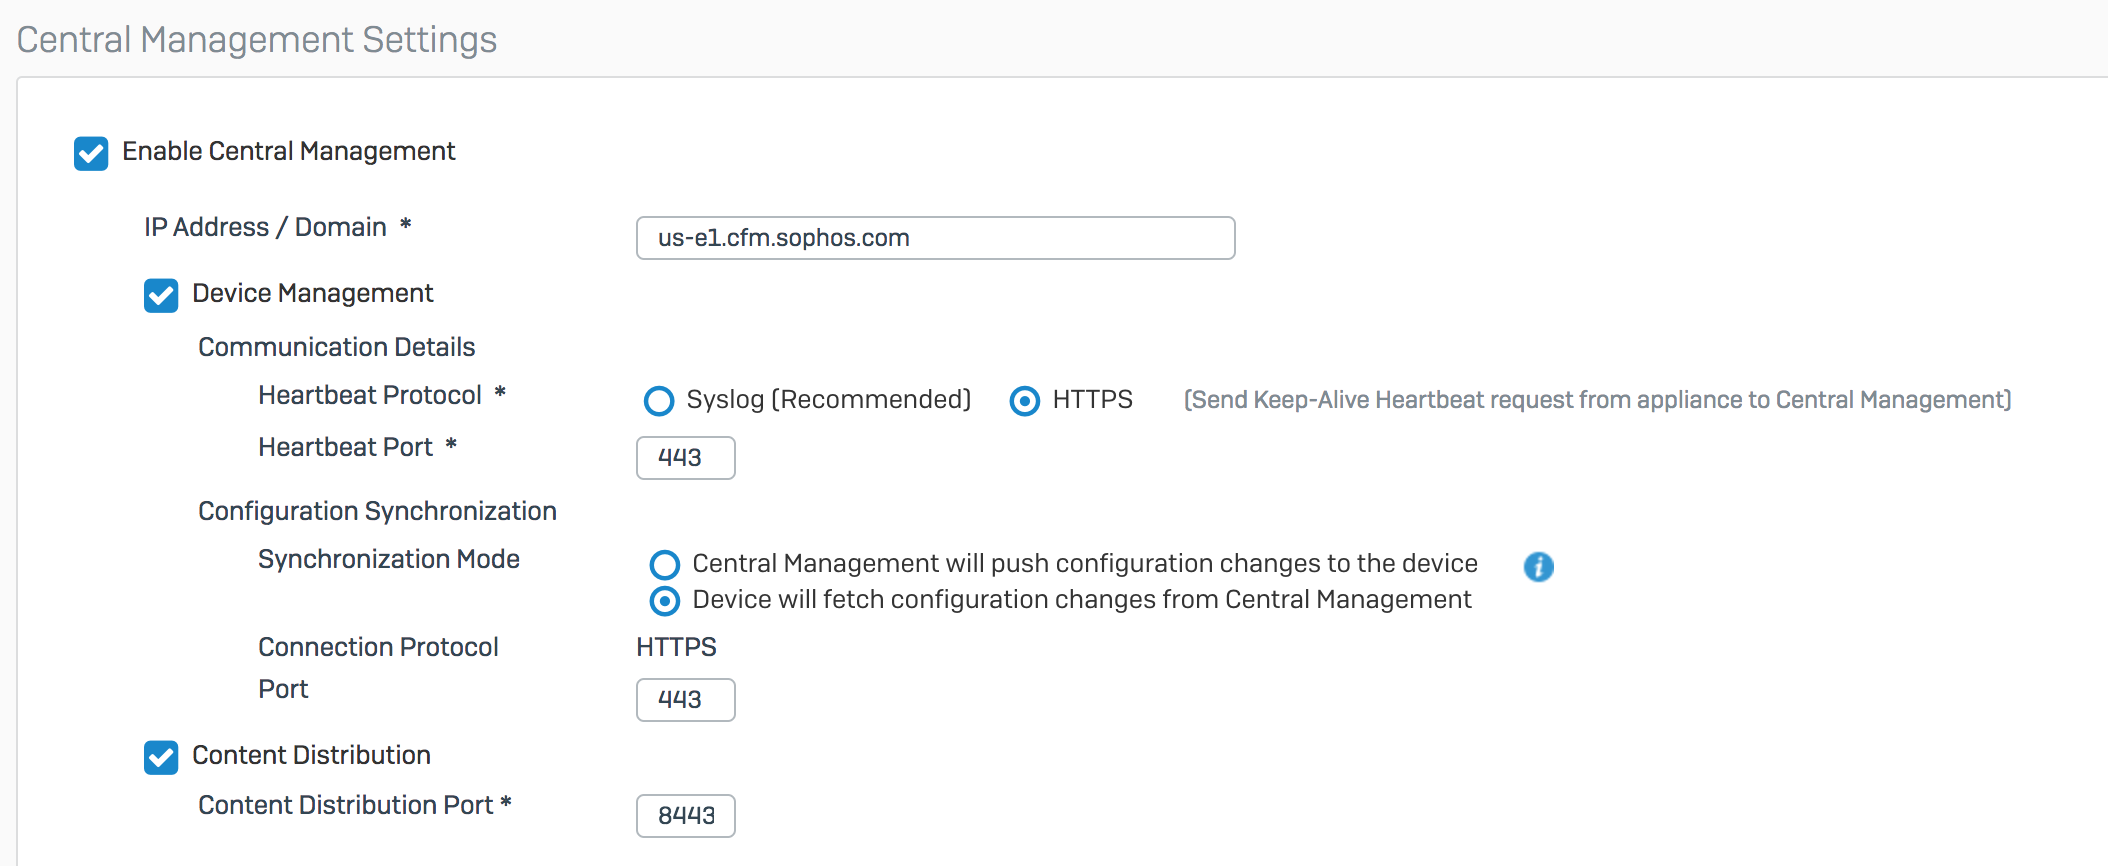Click the Synchronization Mode field label
Screen dimensions: 2108x866
(x=389, y=559)
